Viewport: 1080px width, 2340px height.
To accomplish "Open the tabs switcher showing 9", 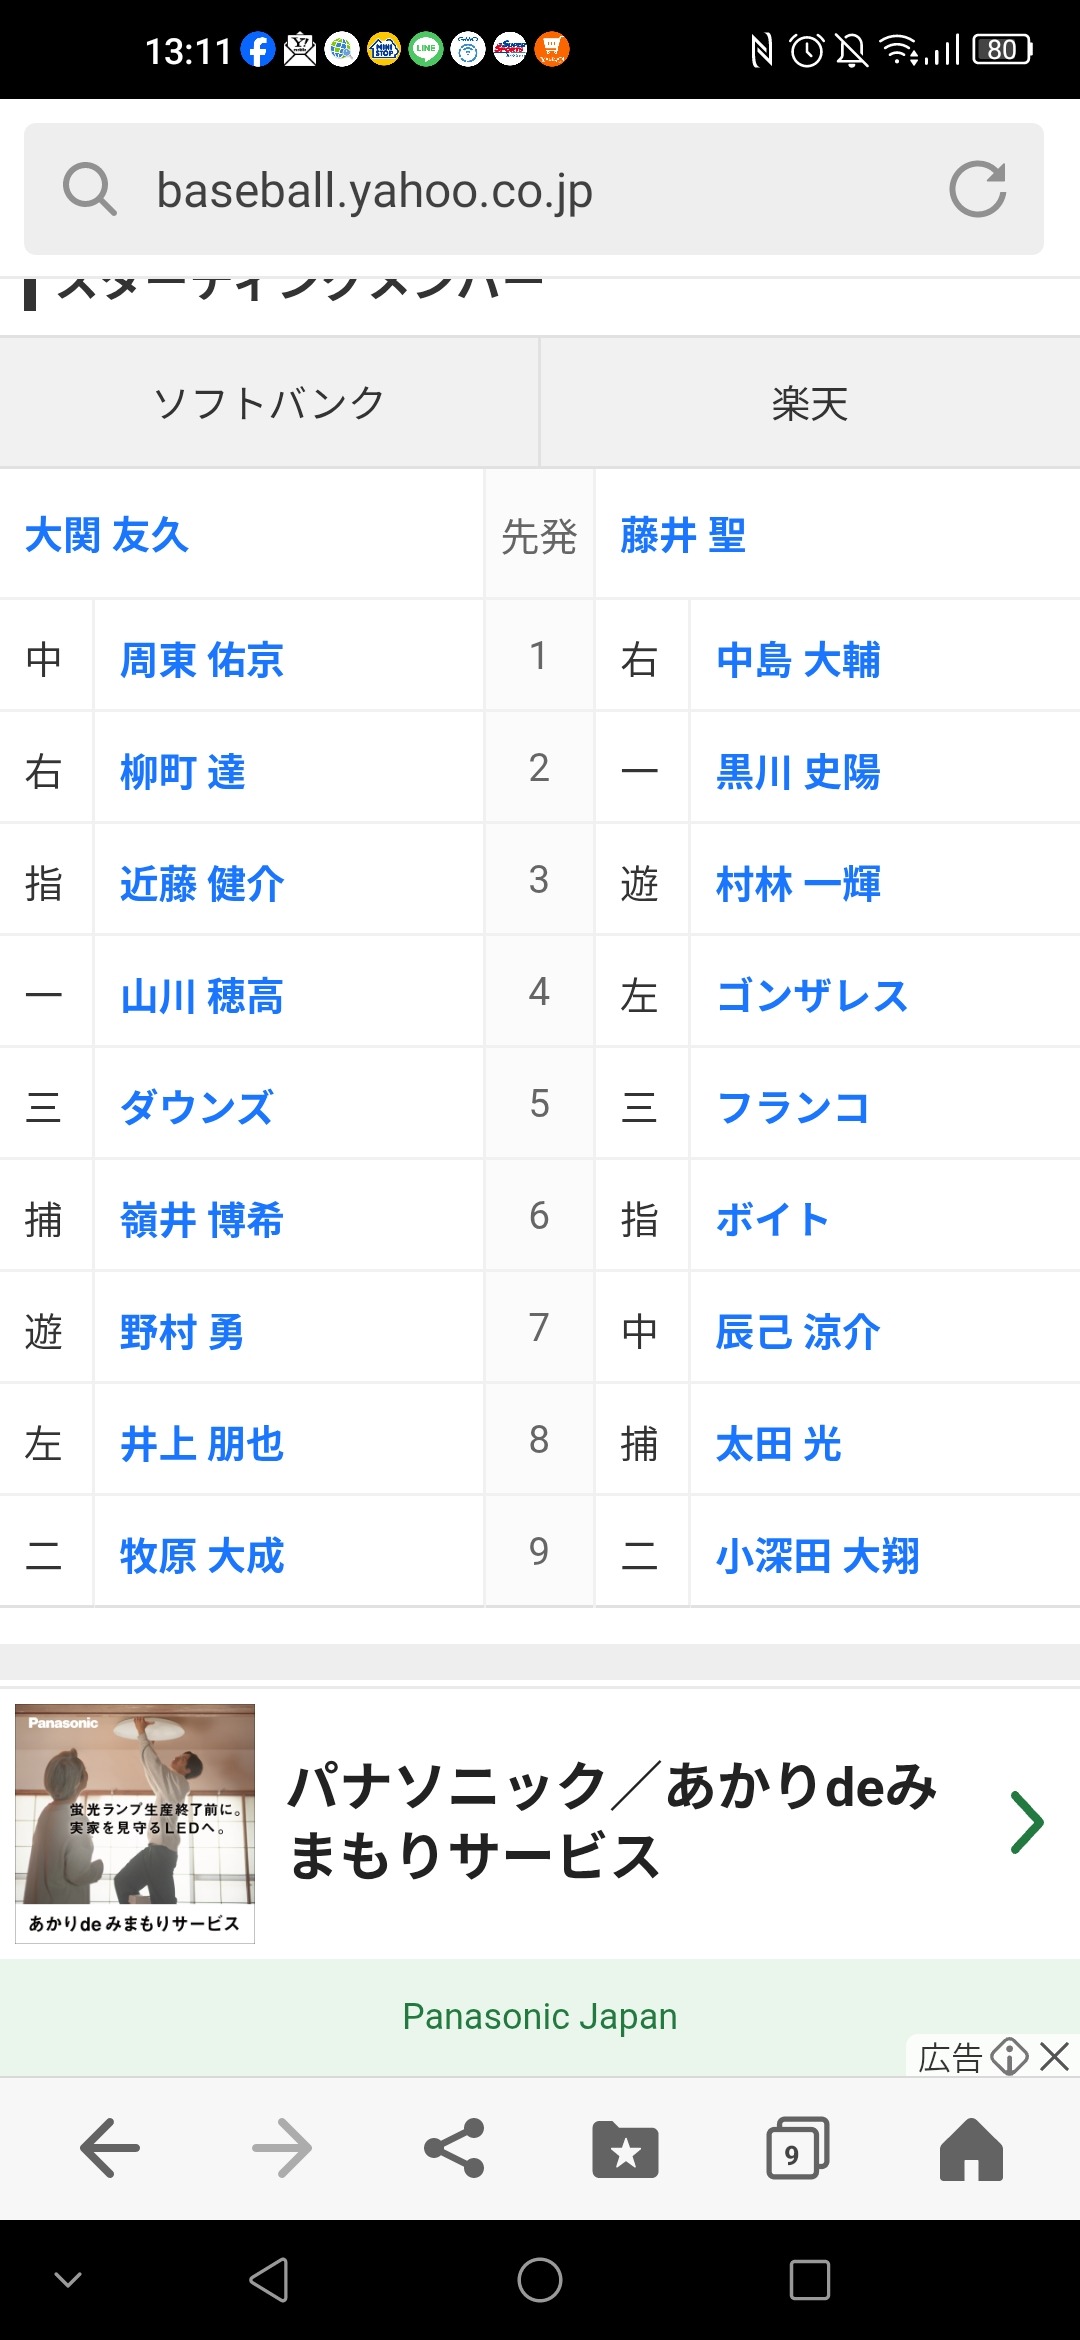I will [x=797, y=2148].
